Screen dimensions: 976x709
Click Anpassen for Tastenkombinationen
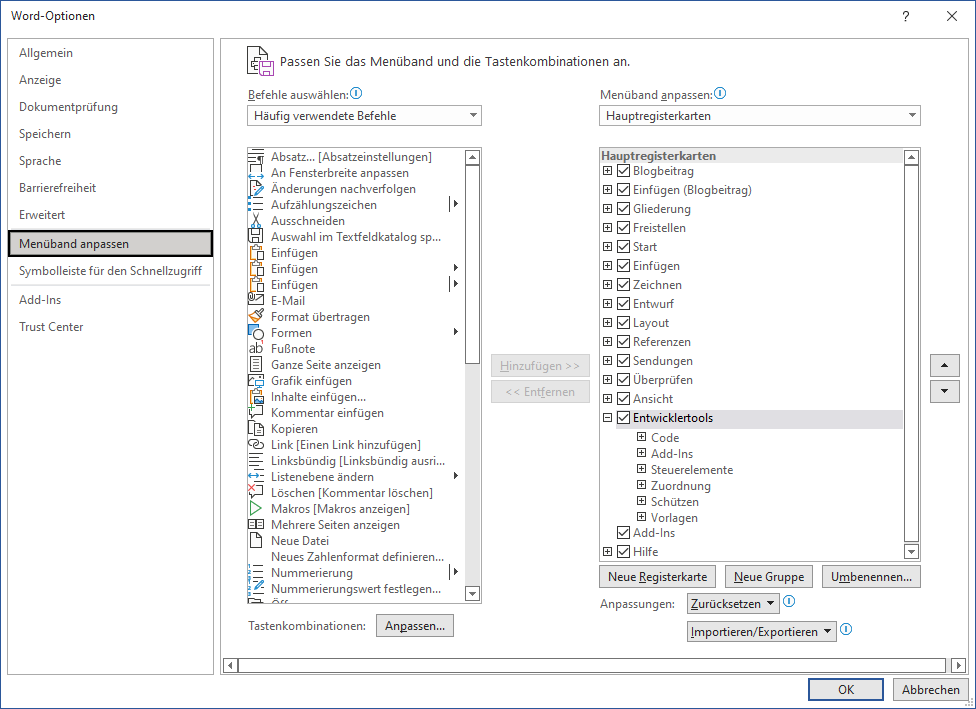point(415,626)
